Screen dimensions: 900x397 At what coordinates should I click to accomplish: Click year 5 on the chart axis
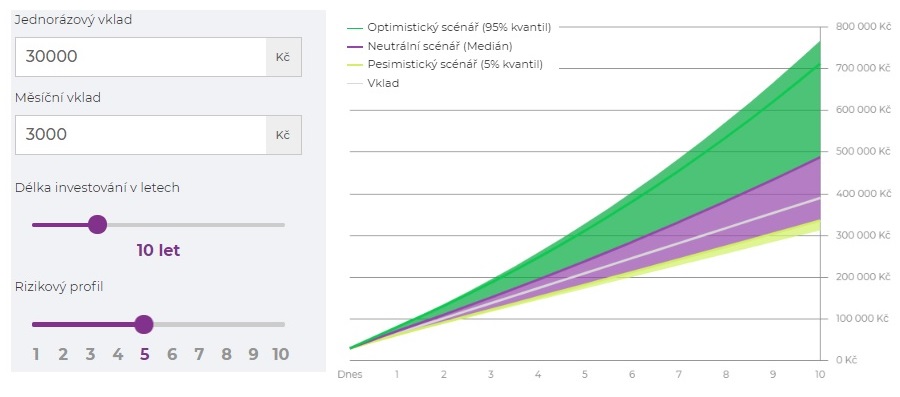tap(584, 375)
